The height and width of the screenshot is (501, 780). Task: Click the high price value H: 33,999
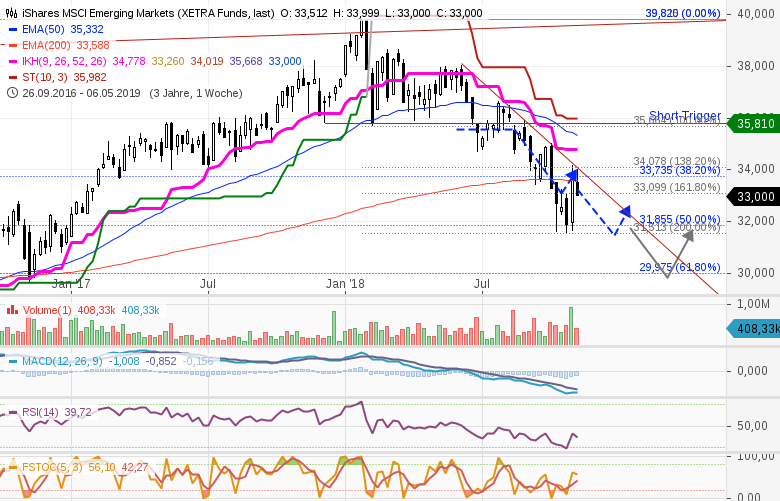[356, 13]
